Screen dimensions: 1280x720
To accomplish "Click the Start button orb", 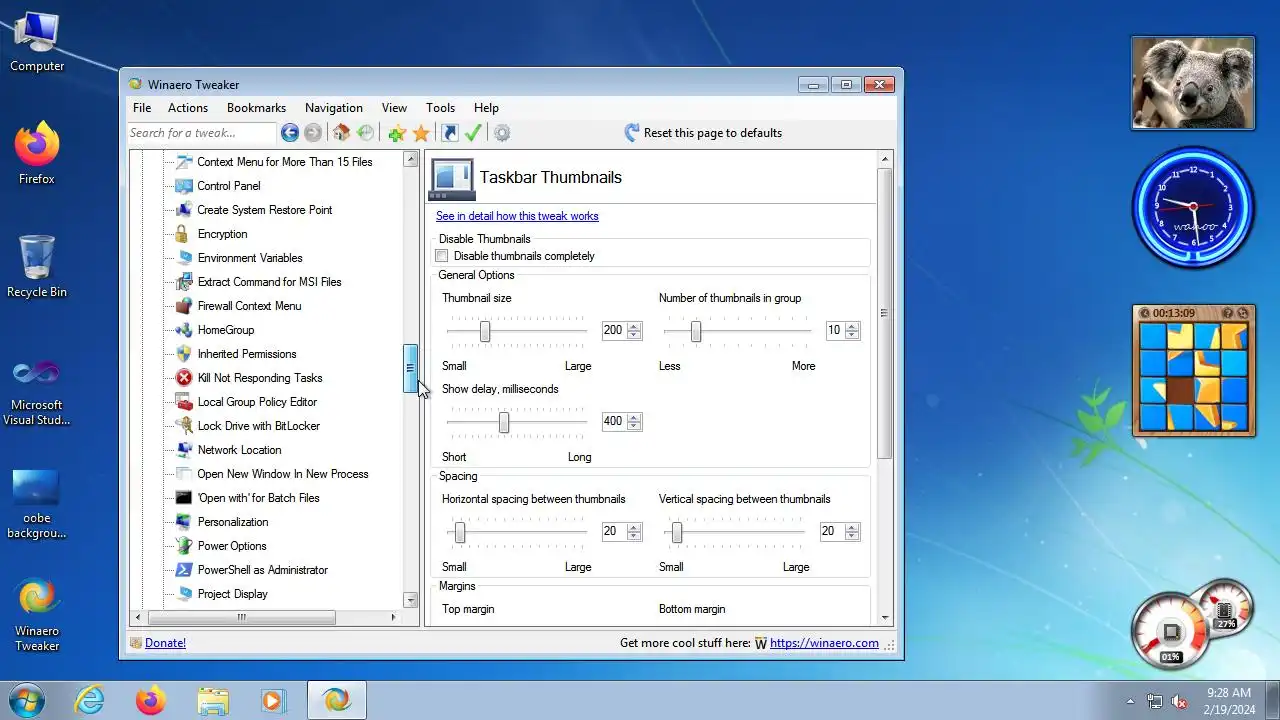I will pos(27,700).
